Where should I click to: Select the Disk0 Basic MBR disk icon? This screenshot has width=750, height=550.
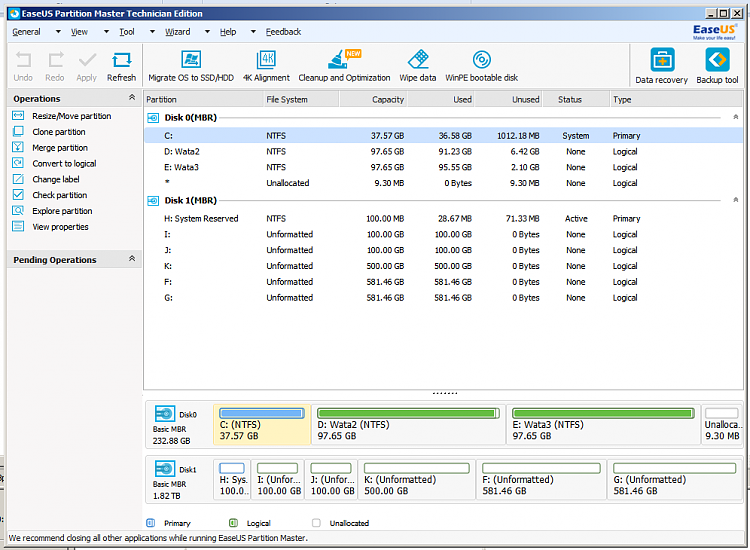[x=165, y=414]
